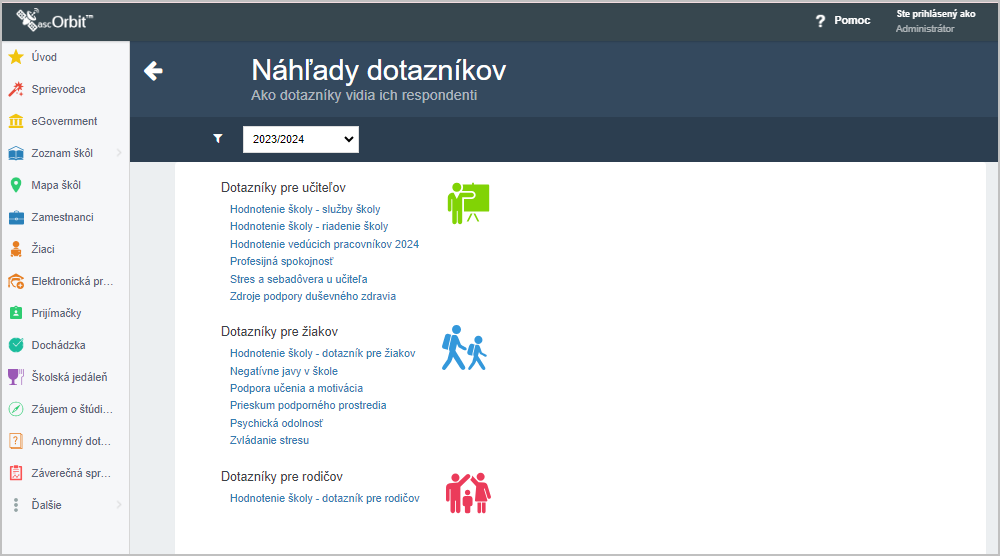
Task: Click the red family parents icon
Action: click(468, 493)
